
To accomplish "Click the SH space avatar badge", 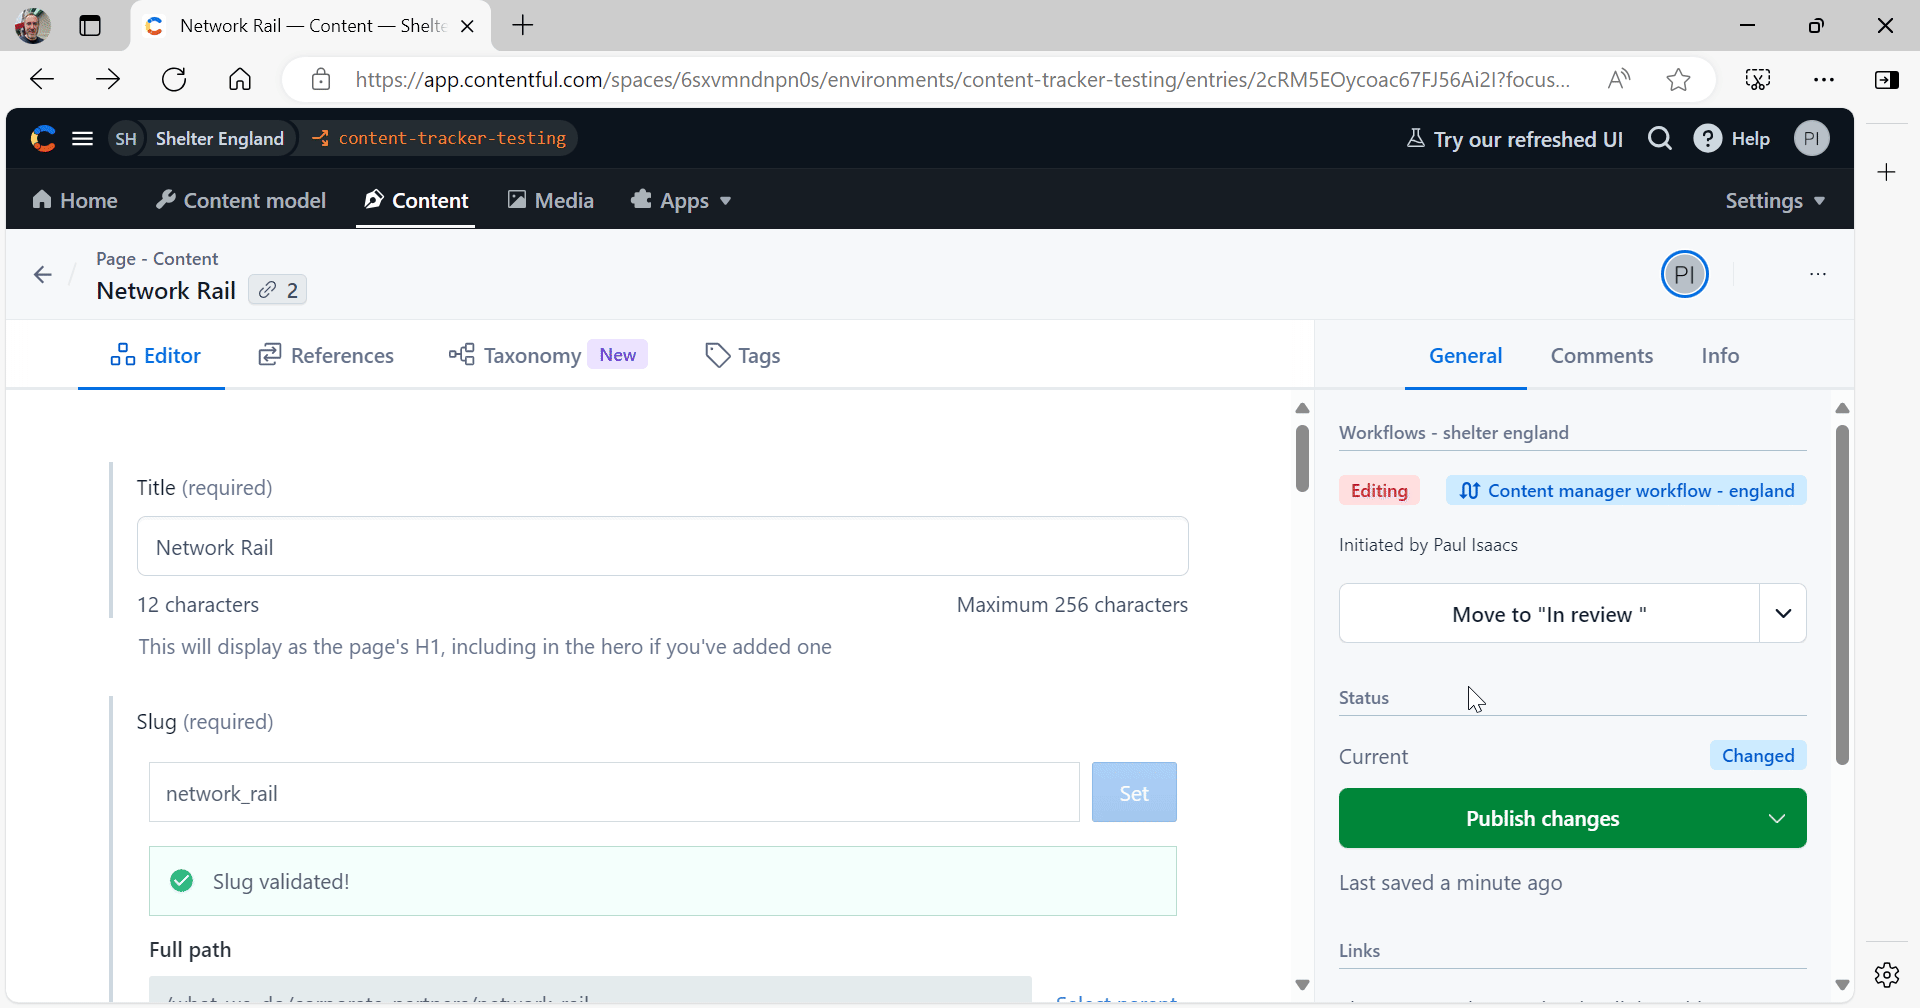I will tap(126, 139).
